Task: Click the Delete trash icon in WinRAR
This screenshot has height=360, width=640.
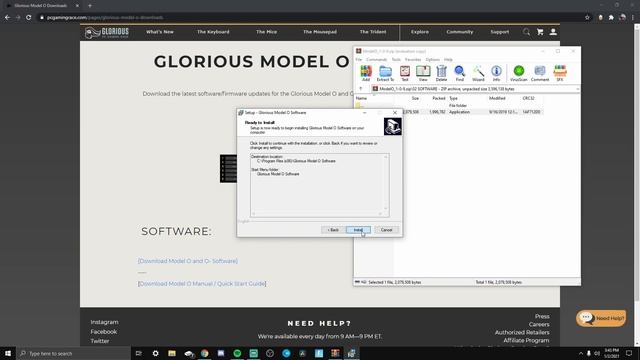Action: pyautogui.click(x=441, y=73)
